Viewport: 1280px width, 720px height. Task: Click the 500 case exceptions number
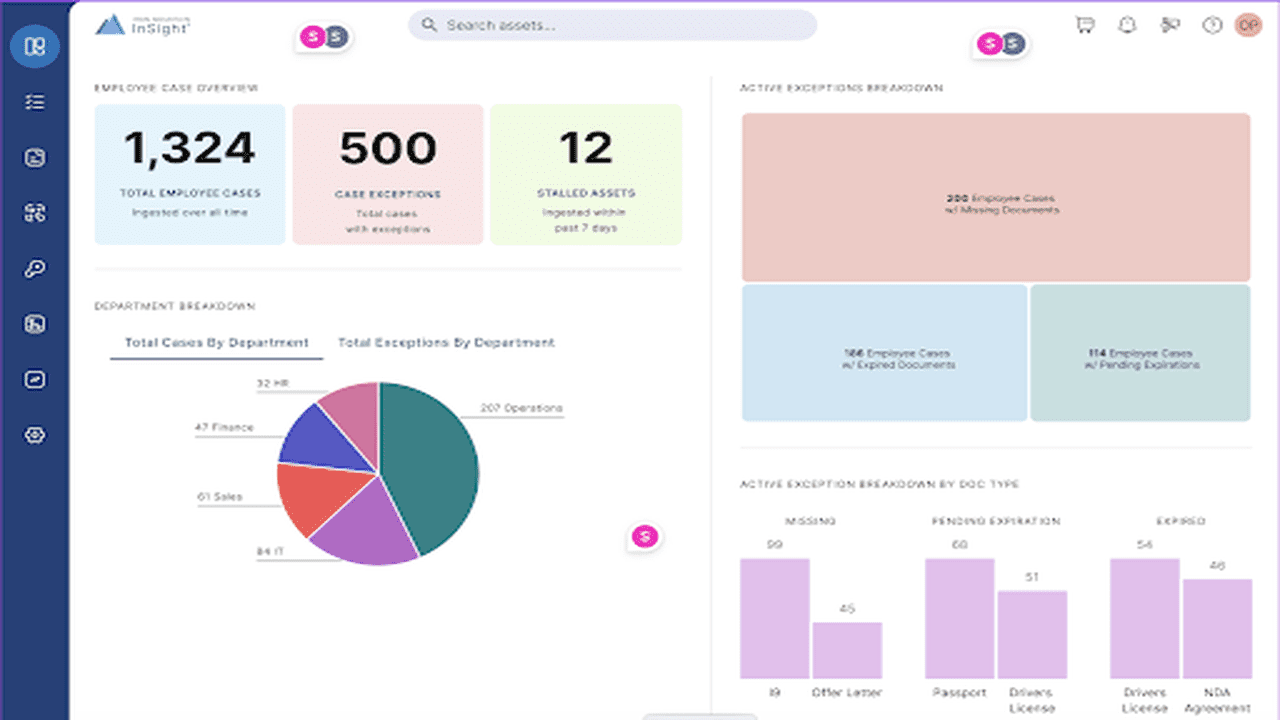point(388,149)
